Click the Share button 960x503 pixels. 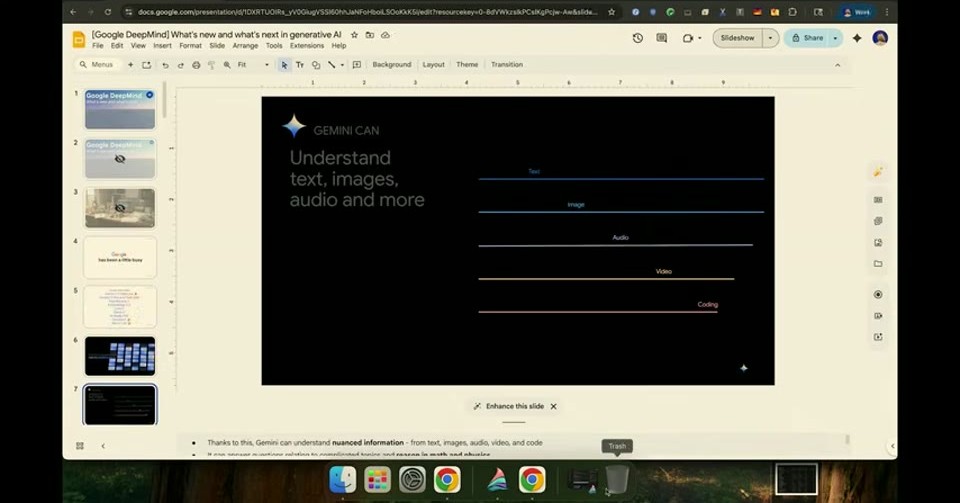[x=807, y=38]
